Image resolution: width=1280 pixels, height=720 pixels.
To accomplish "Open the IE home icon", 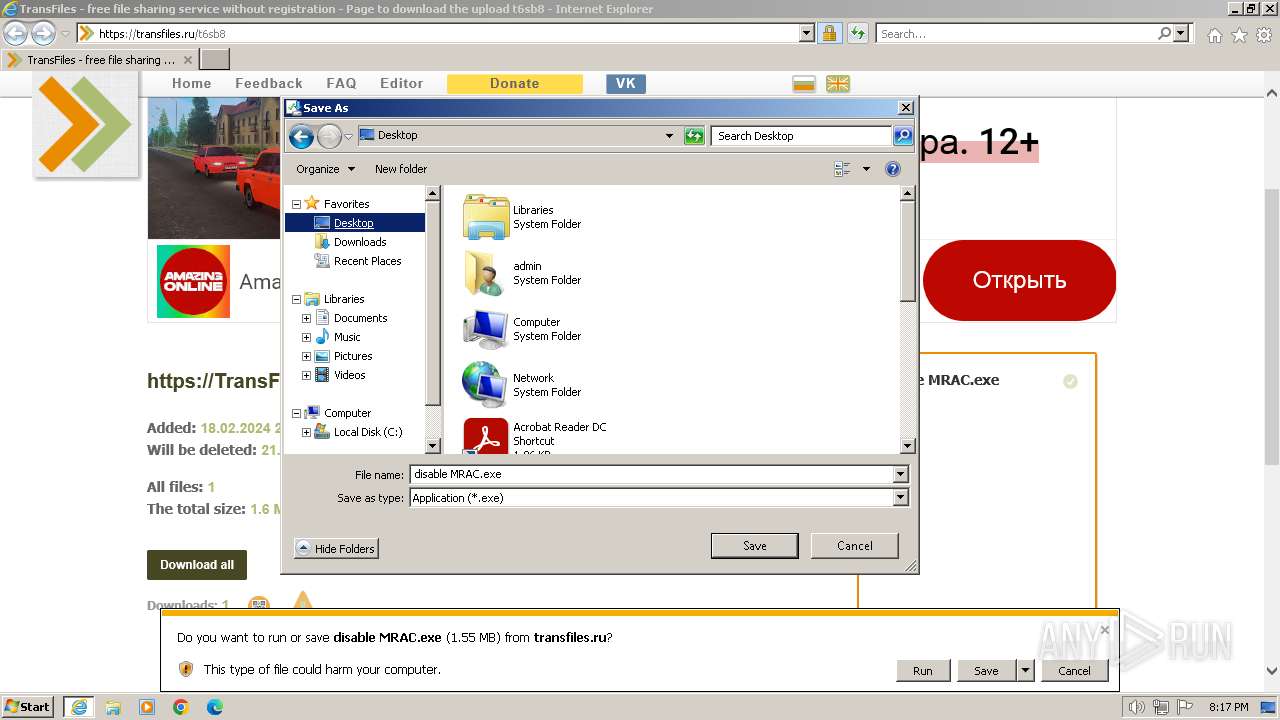I will 1214,35.
